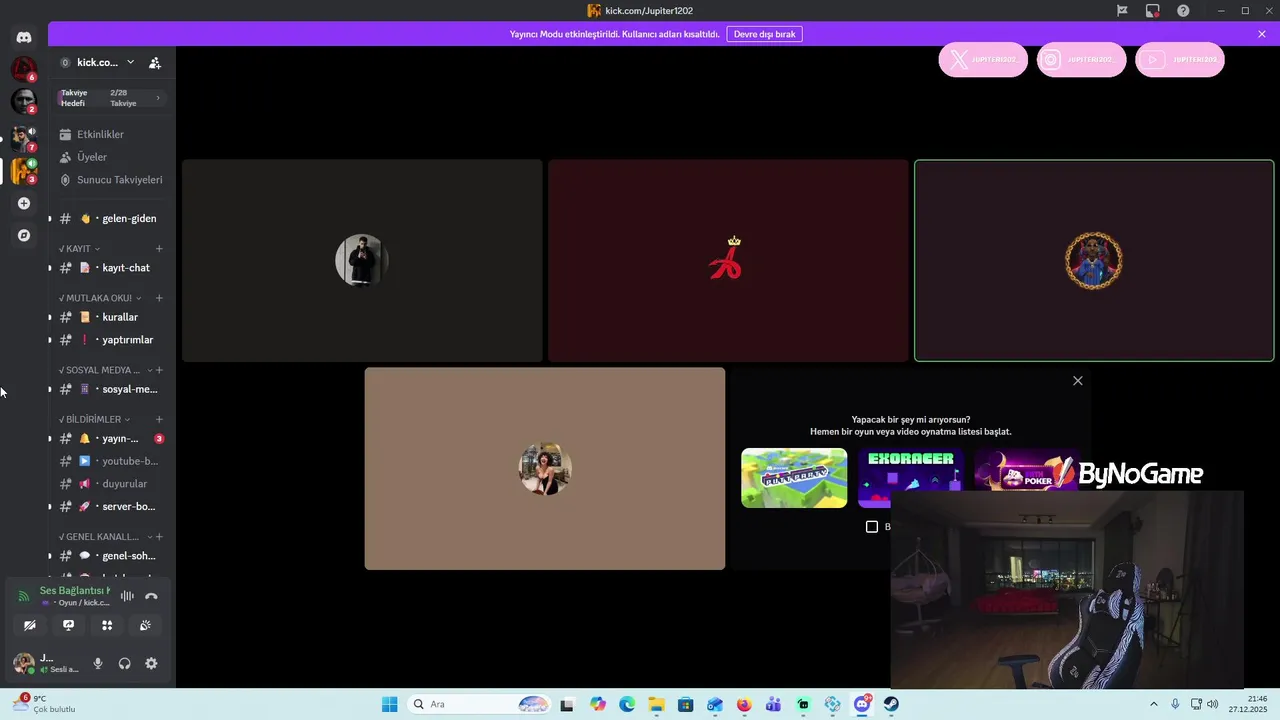The height and width of the screenshot is (720, 1280).
Task: Open the kayıt-chat channel
Action: pyautogui.click(x=111, y=268)
